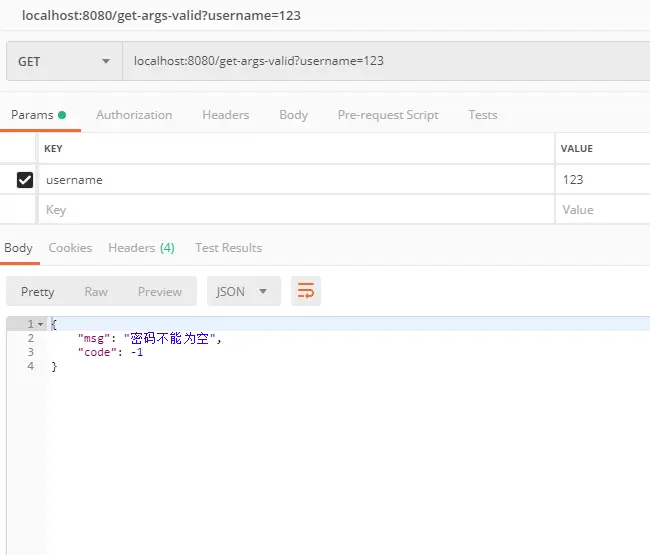The height and width of the screenshot is (555, 650).
Task: Open the Pre-request Script tab
Action: pyautogui.click(x=388, y=115)
